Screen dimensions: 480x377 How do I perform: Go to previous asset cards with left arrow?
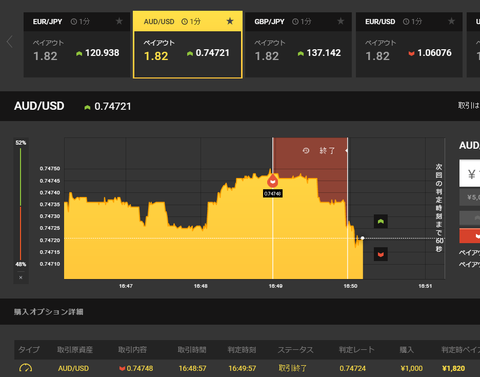click(10, 42)
